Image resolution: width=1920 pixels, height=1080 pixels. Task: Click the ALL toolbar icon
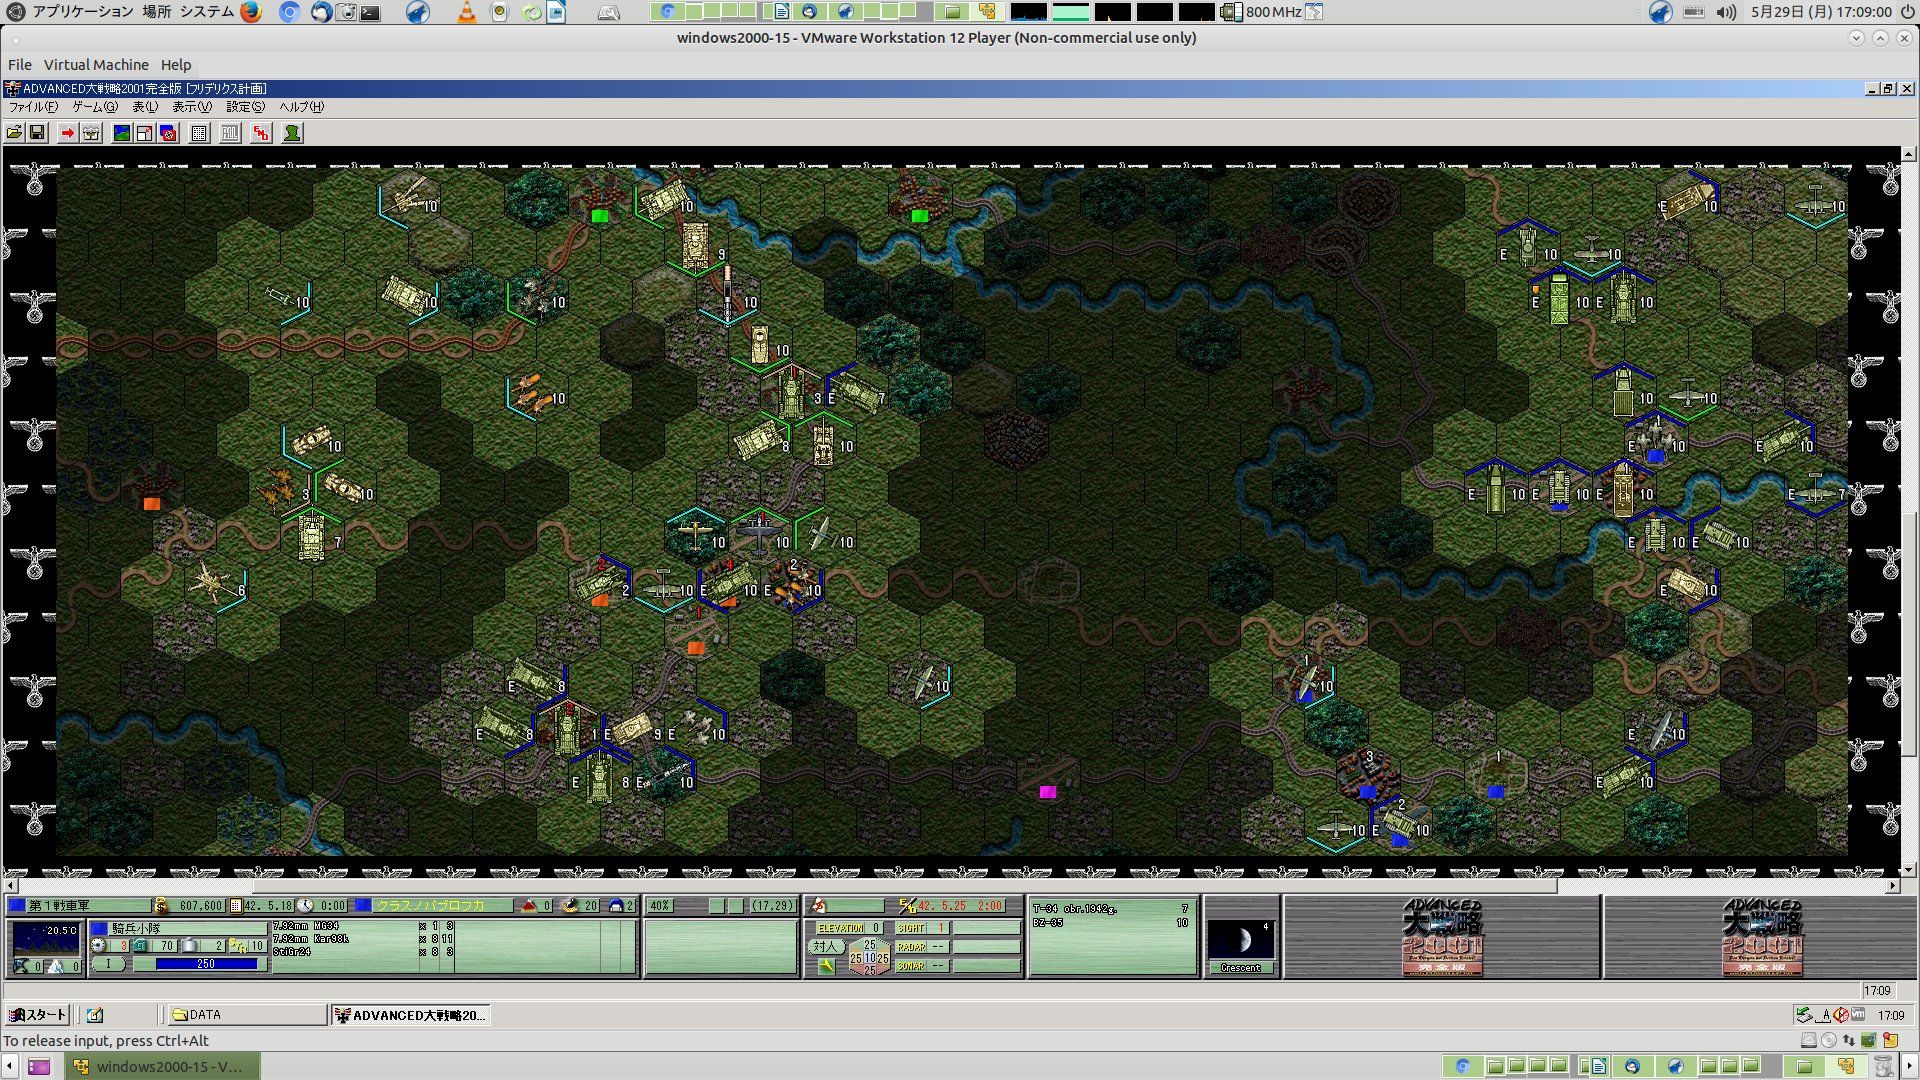click(230, 133)
